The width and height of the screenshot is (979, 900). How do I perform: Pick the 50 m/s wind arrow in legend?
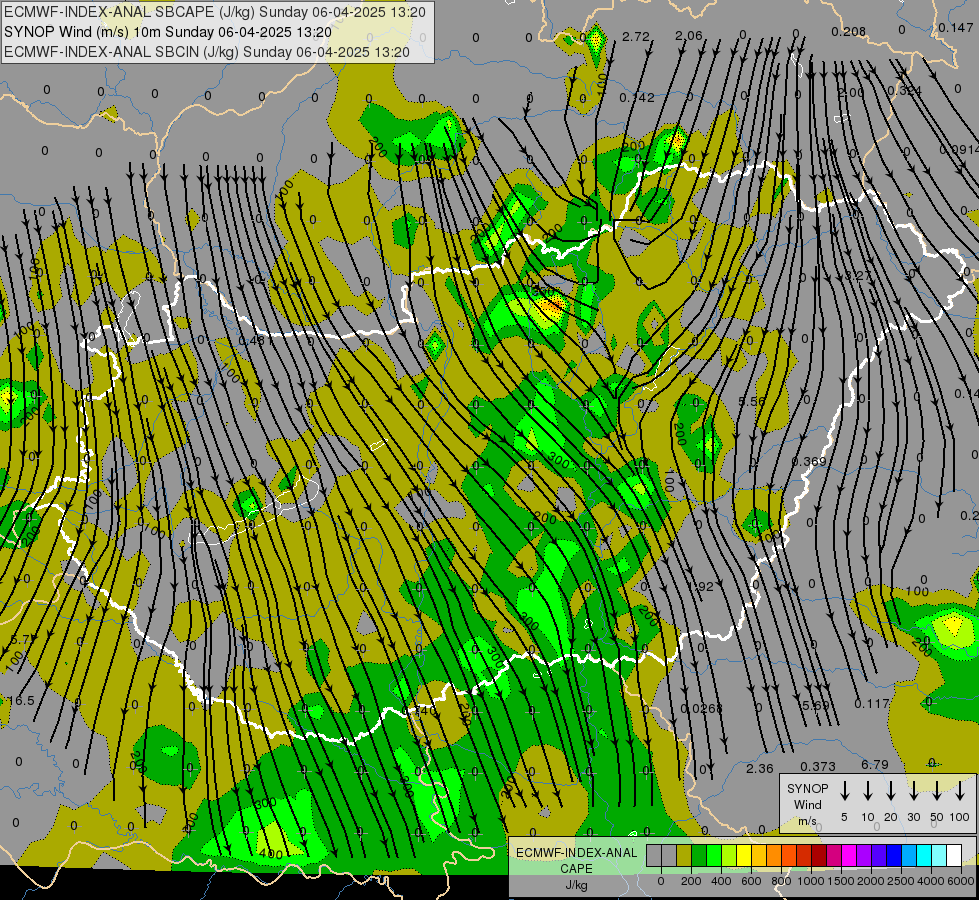point(937,791)
